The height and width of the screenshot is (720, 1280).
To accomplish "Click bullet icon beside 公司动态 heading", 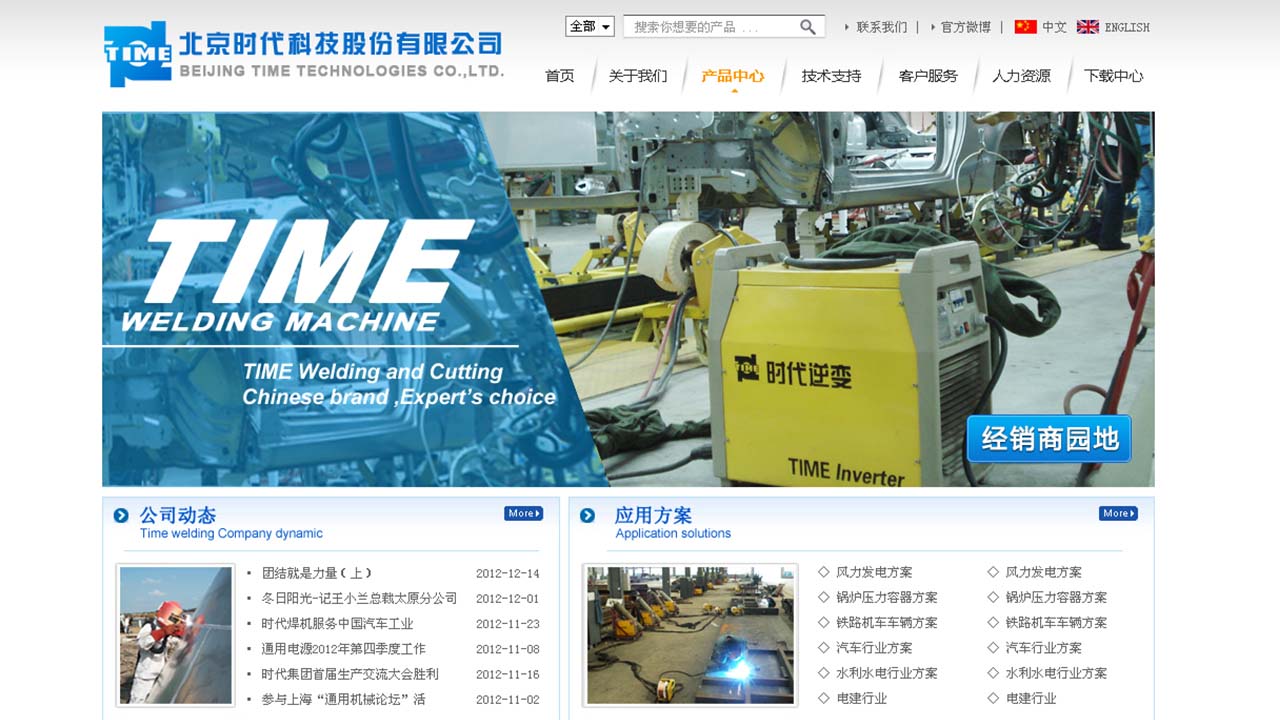I will pos(121,516).
